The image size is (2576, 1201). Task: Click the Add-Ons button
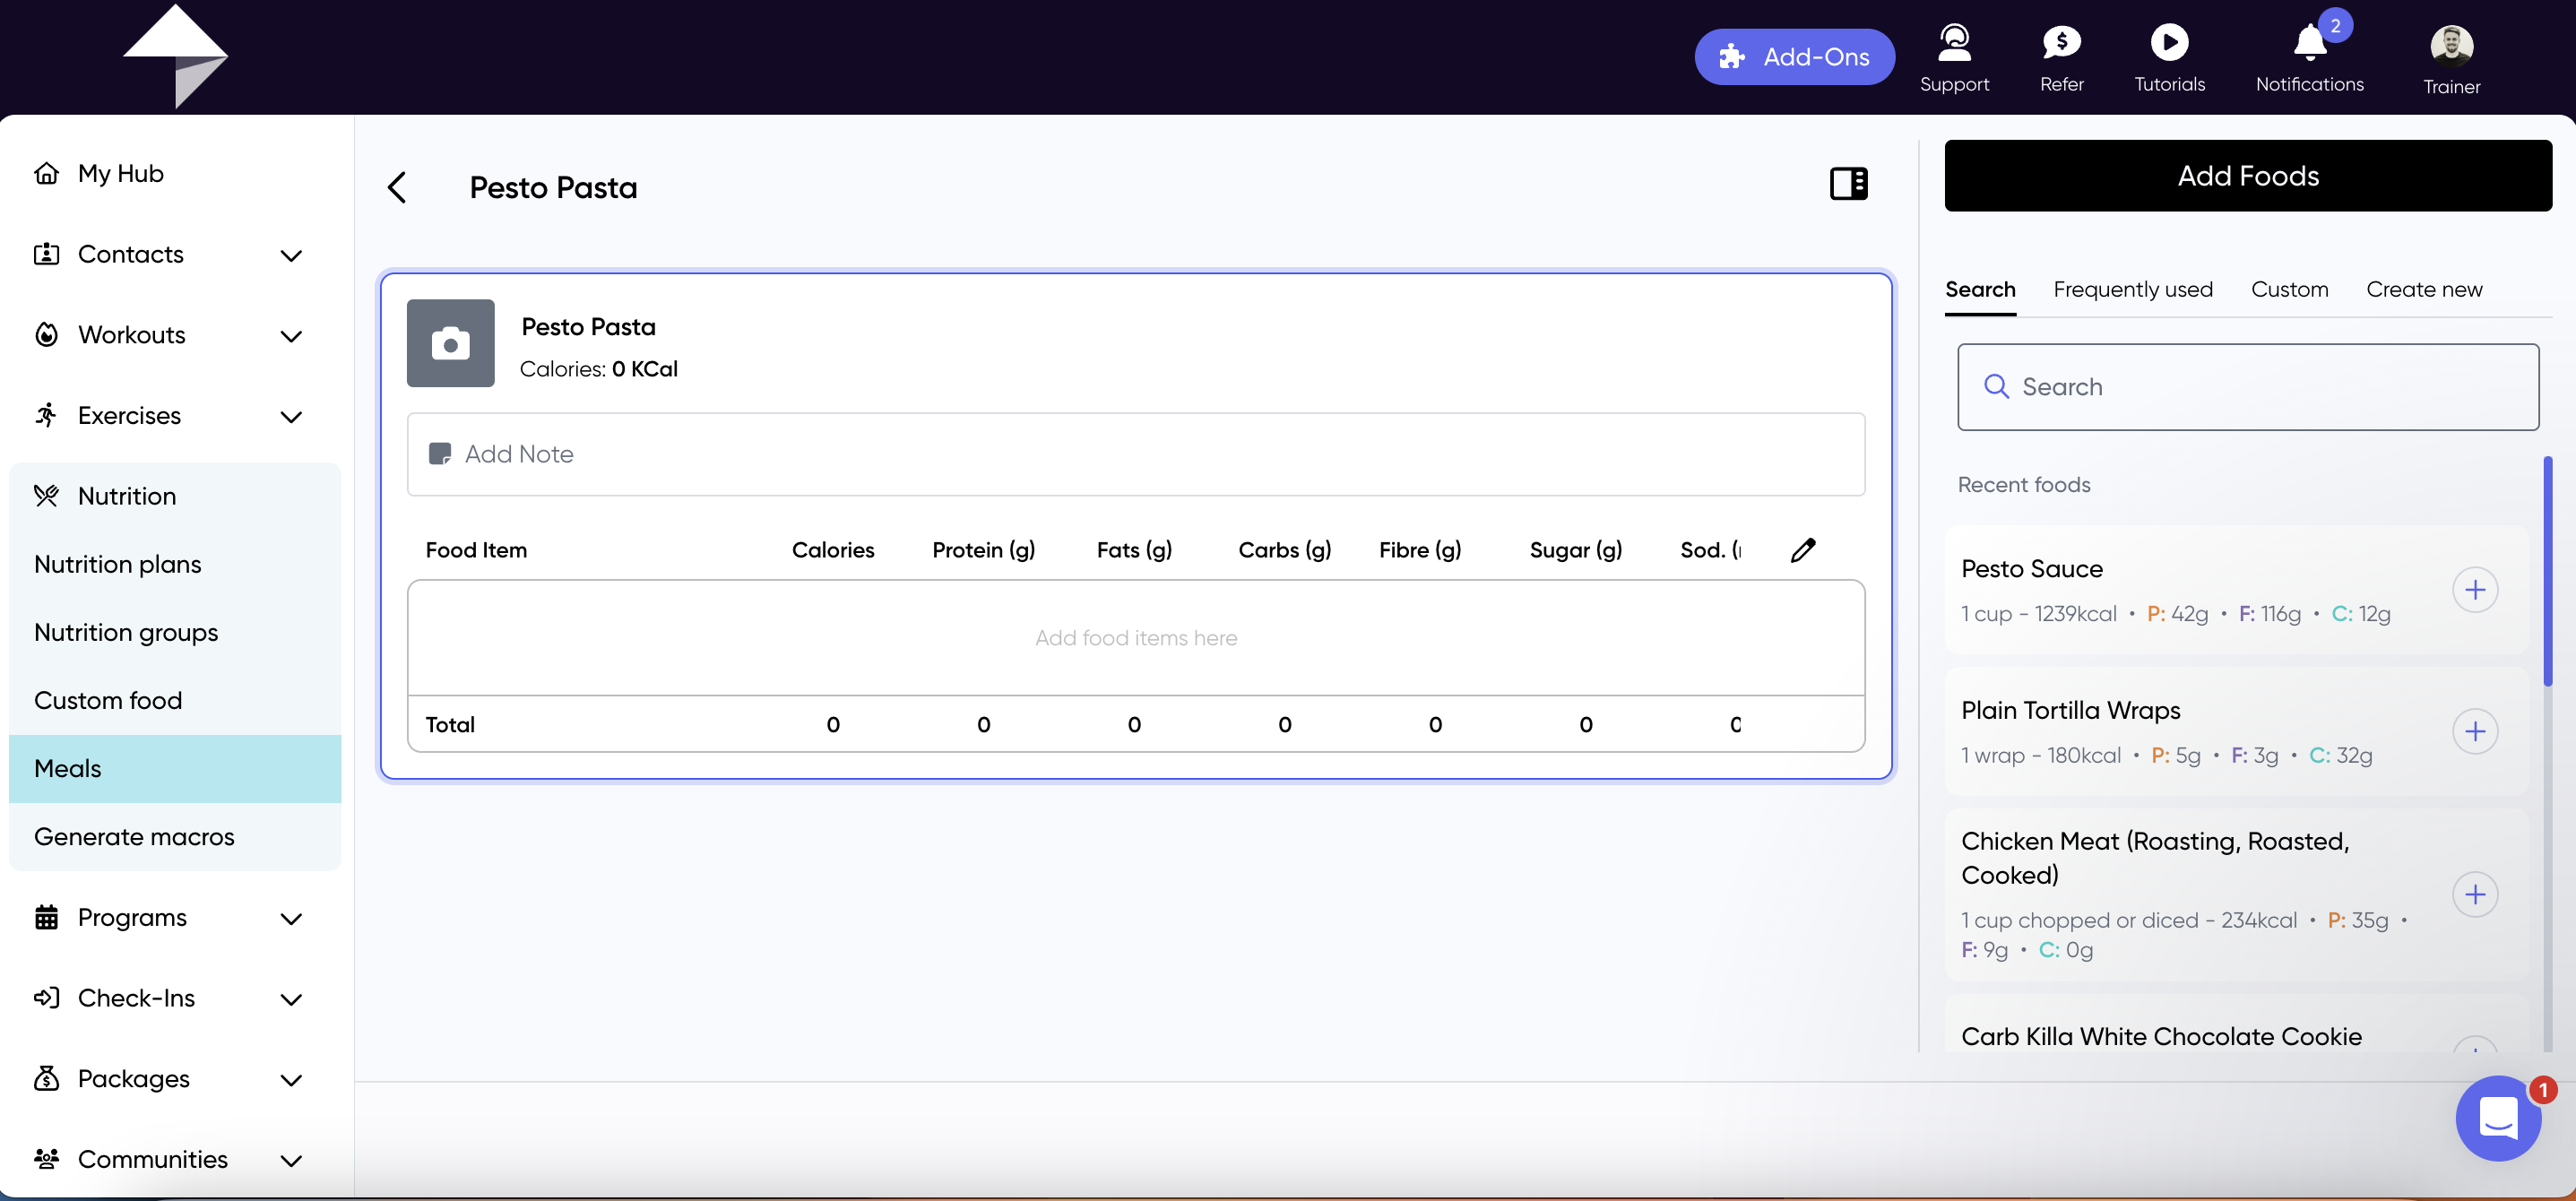click(1794, 57)
